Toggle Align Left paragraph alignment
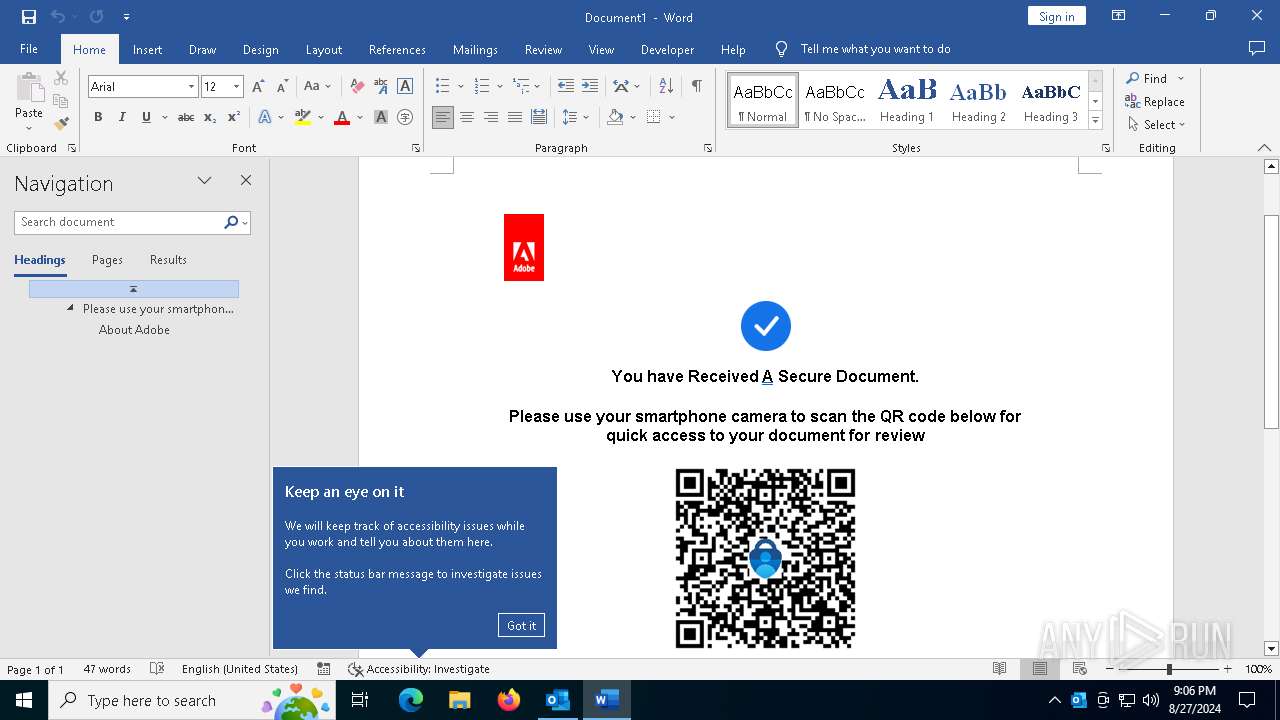 (x=443, y=117)
